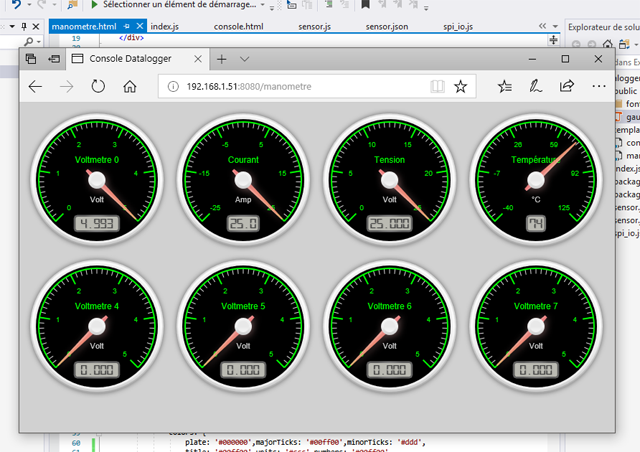Screen dimensions: 640x452
Task: Add web notes with the pen icon
Action: click(536, 86)
